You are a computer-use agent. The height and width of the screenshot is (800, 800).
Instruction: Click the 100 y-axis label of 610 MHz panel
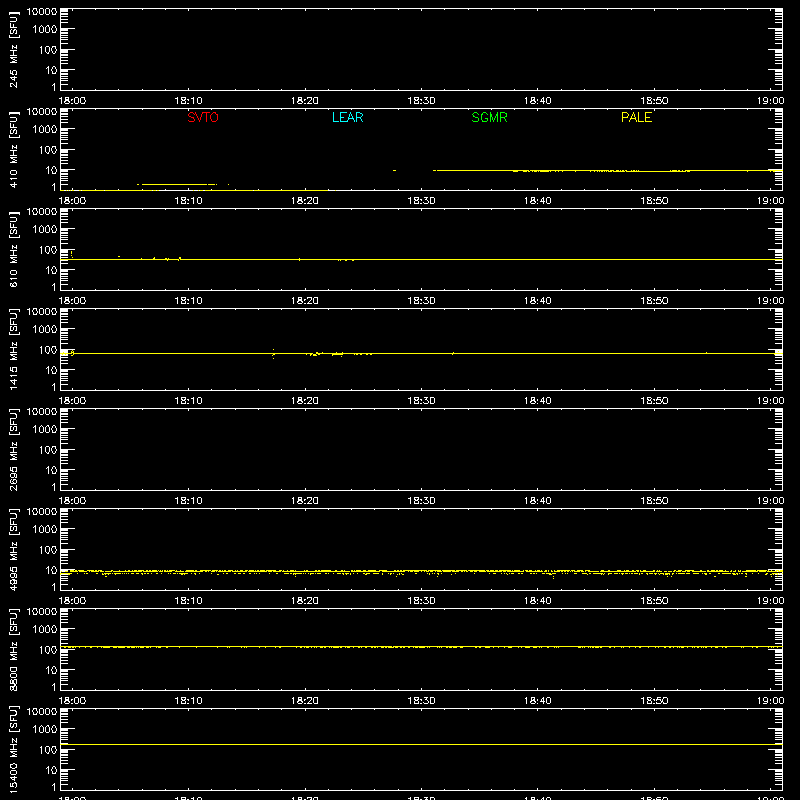(x=48, y=249)
